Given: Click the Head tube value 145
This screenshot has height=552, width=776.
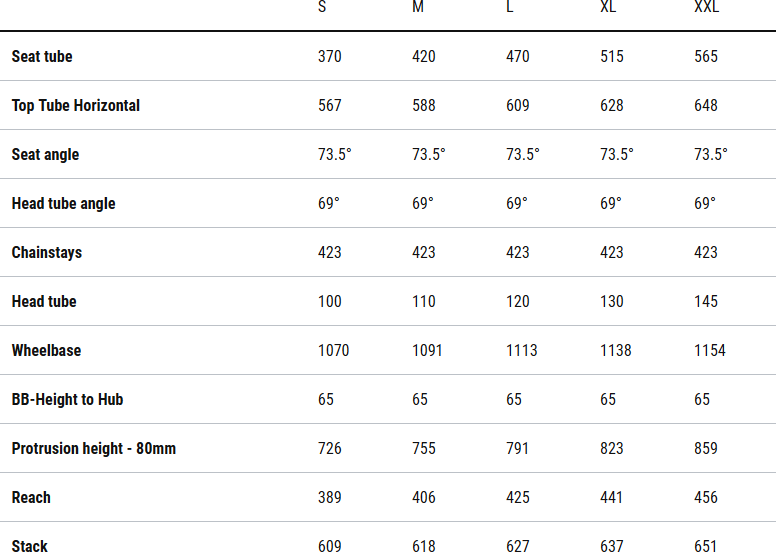Looking at the screenshot, I should tap(706, 302).
